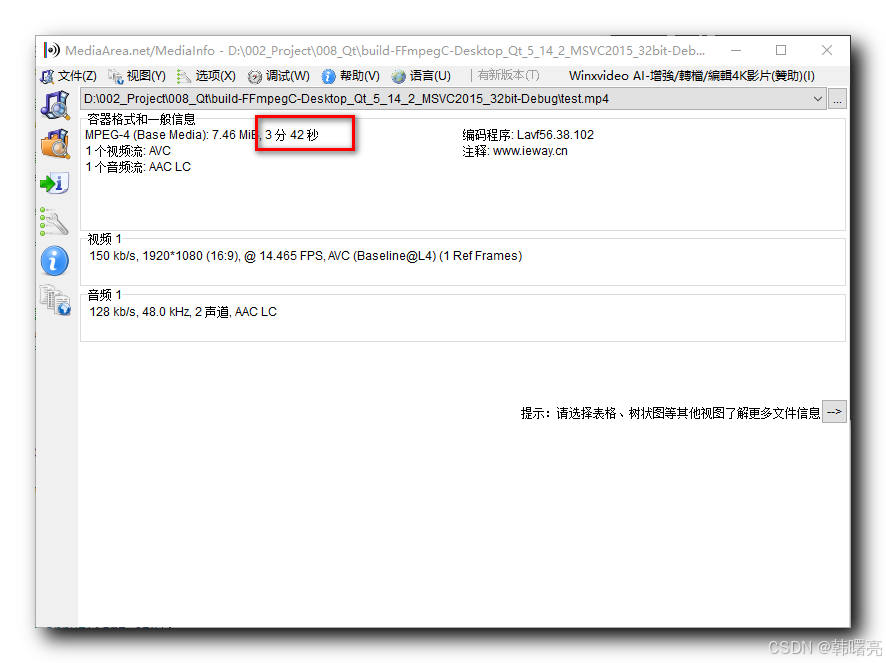
Task: Open the 视图(Y) menu
Action: pos(137,76)
